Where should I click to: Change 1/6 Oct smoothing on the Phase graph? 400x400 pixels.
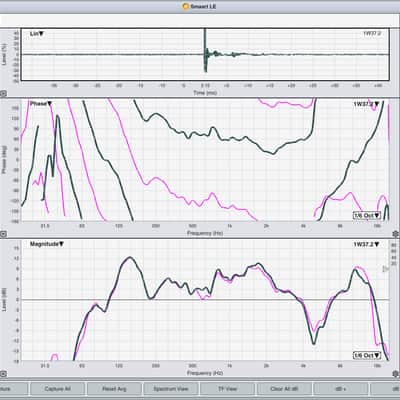point(367,215)
